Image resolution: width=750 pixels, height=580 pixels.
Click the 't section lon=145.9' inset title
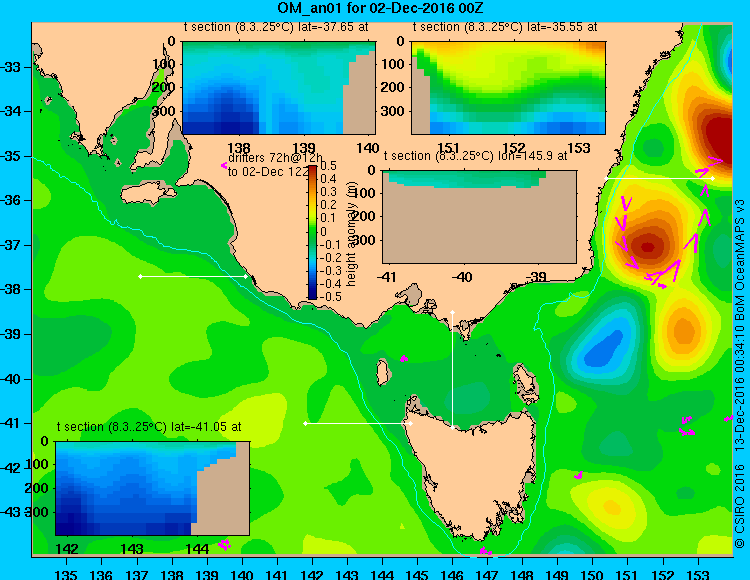click(476, 156)
